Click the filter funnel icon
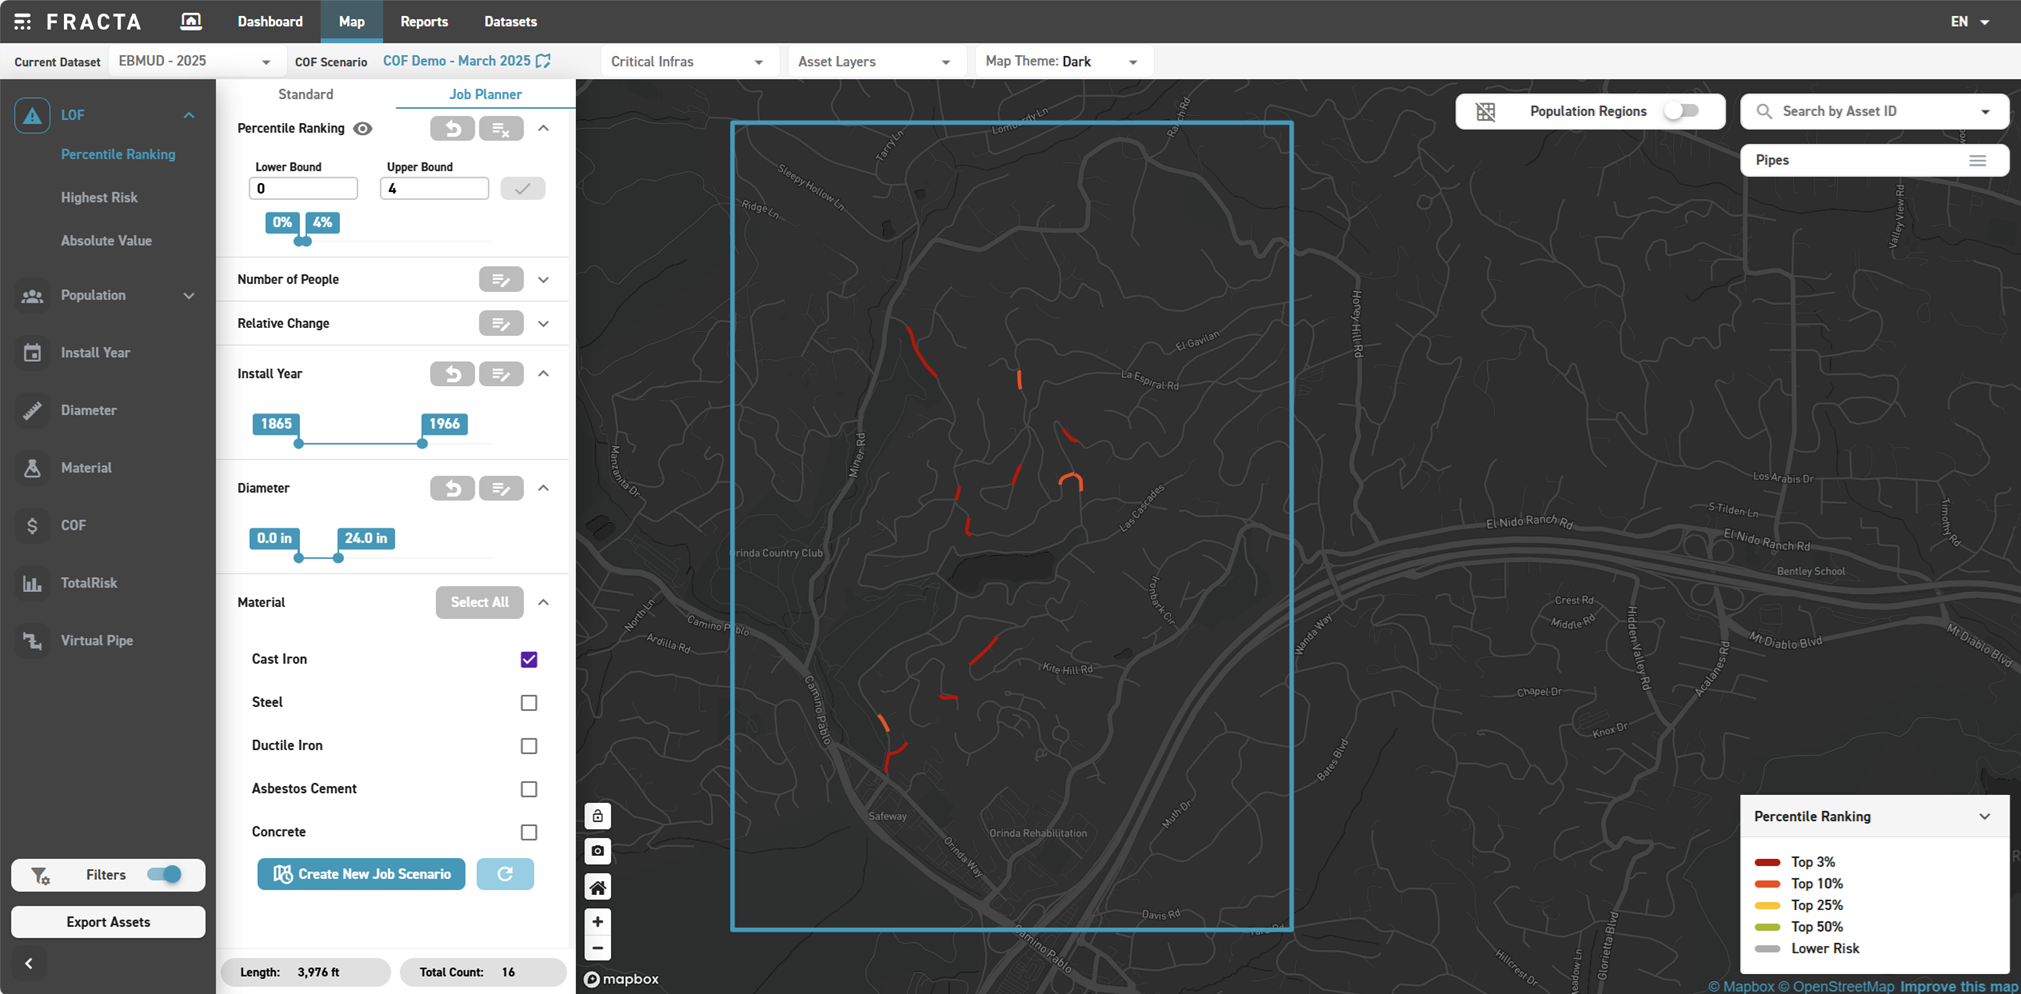2021x994 pixels. pyautogui.click(x=40, y=876)
